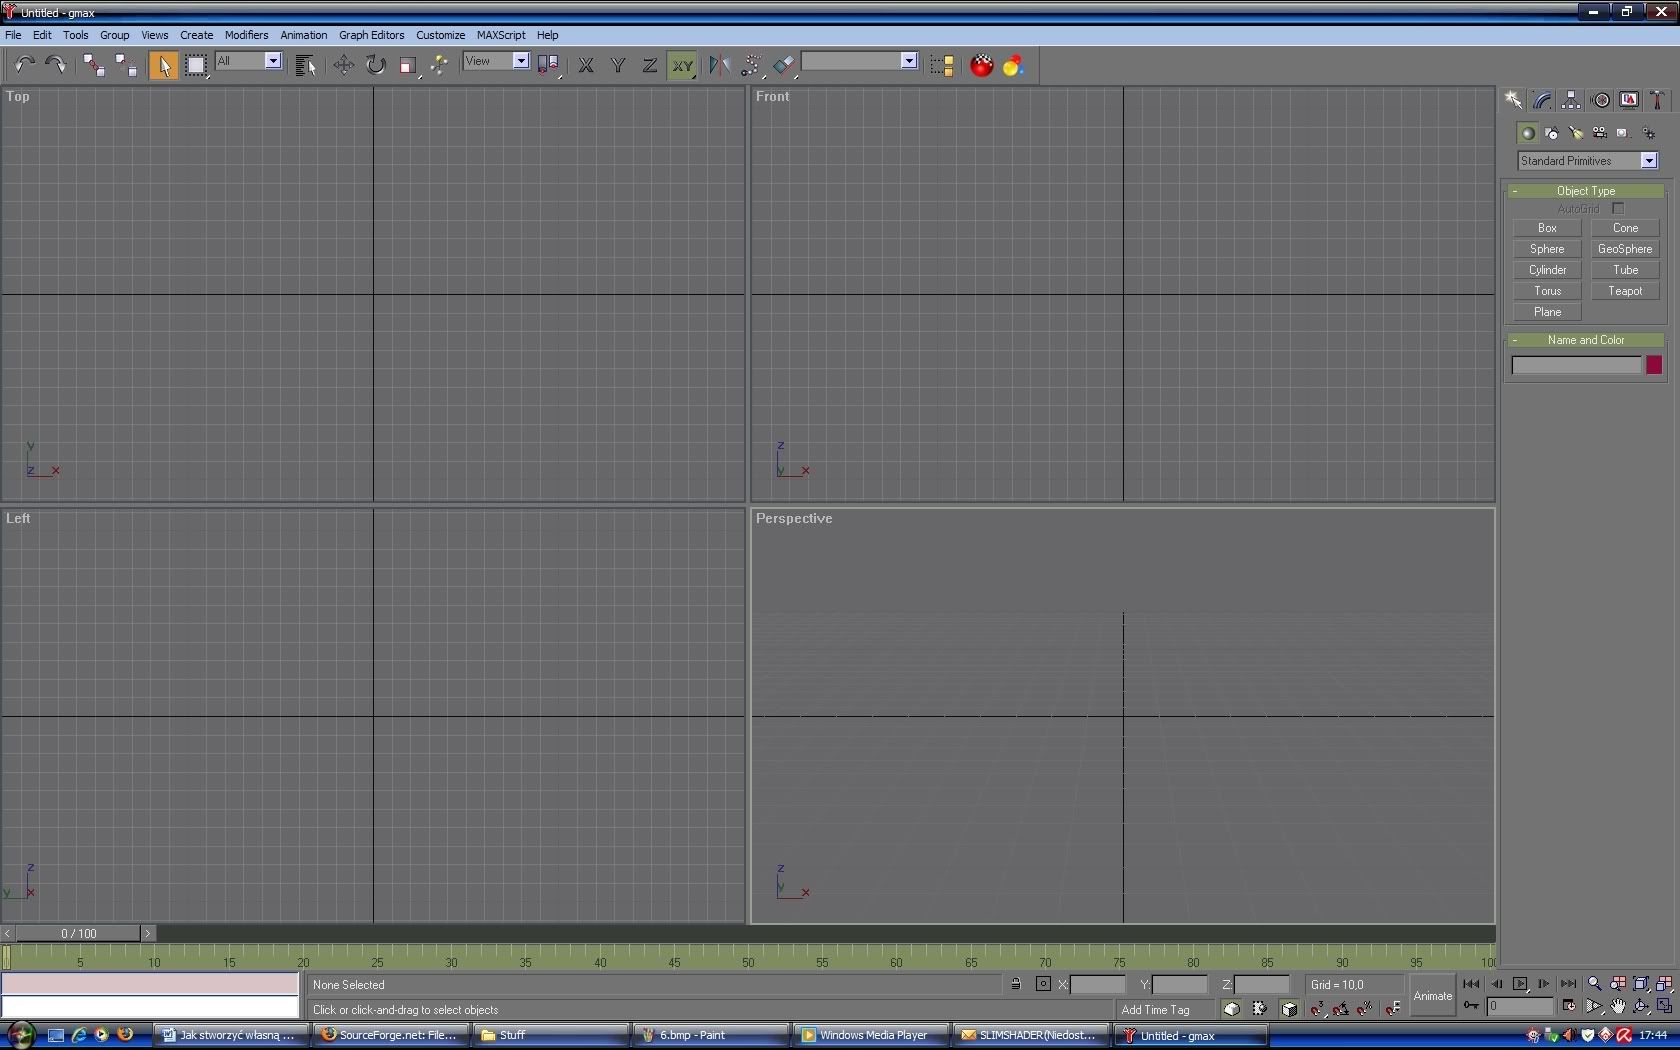This screenshot has height=1050, width=1680.
Task: Open the selection filter All dropdown
Action: pos(248,61)
